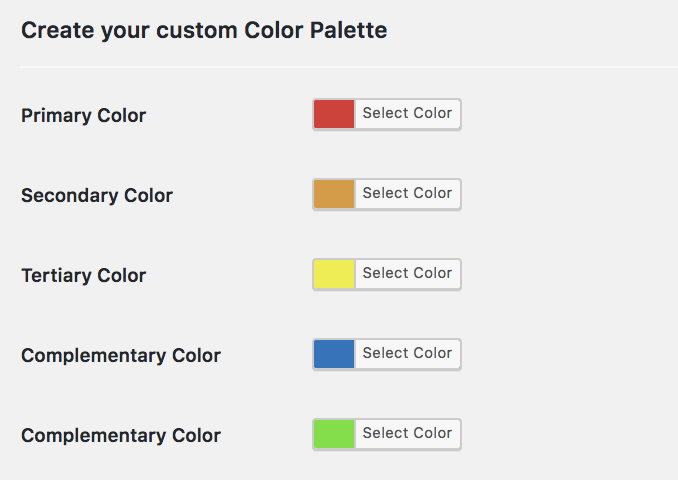Click Select Color beside the blue swatch
The image size is (678, 480).
coord(407,353)
